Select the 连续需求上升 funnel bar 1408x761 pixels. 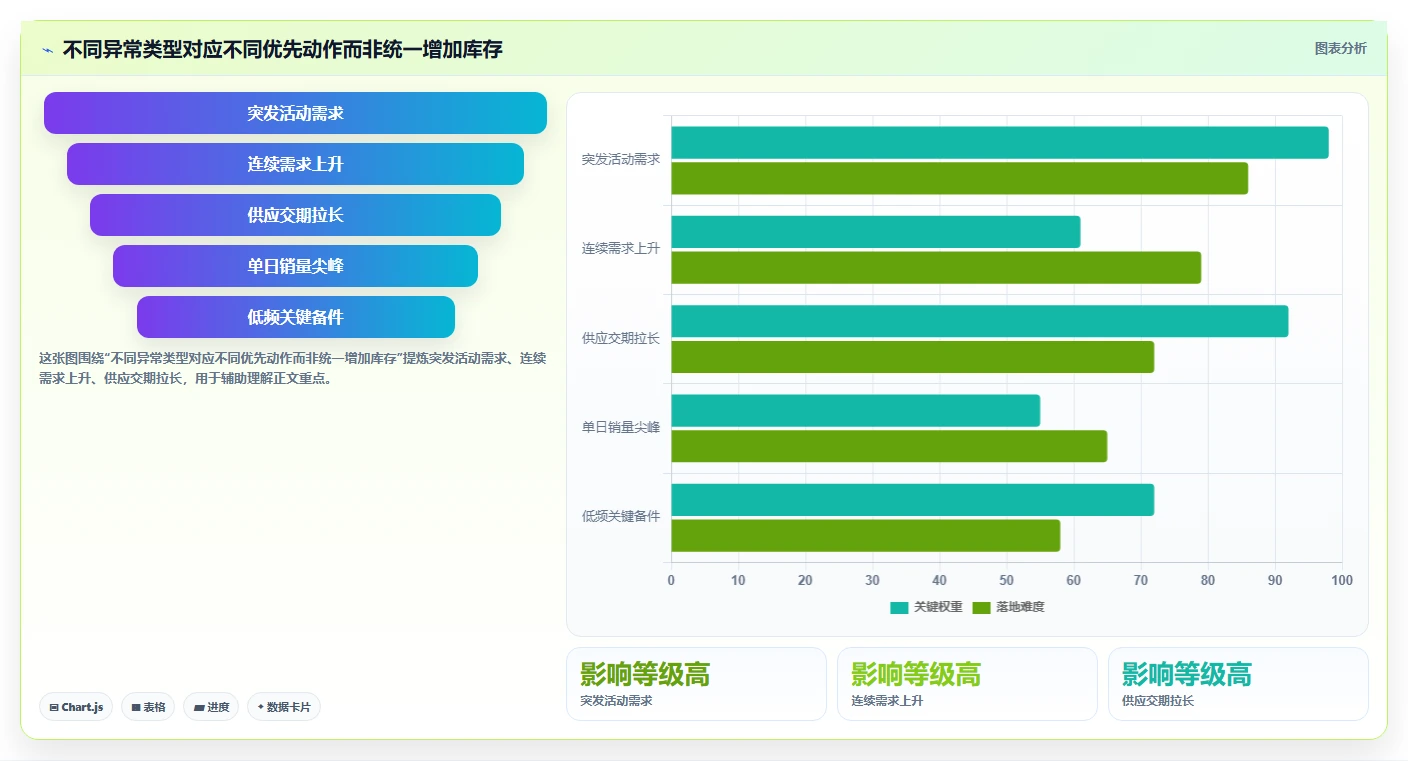tap(295, 164)
